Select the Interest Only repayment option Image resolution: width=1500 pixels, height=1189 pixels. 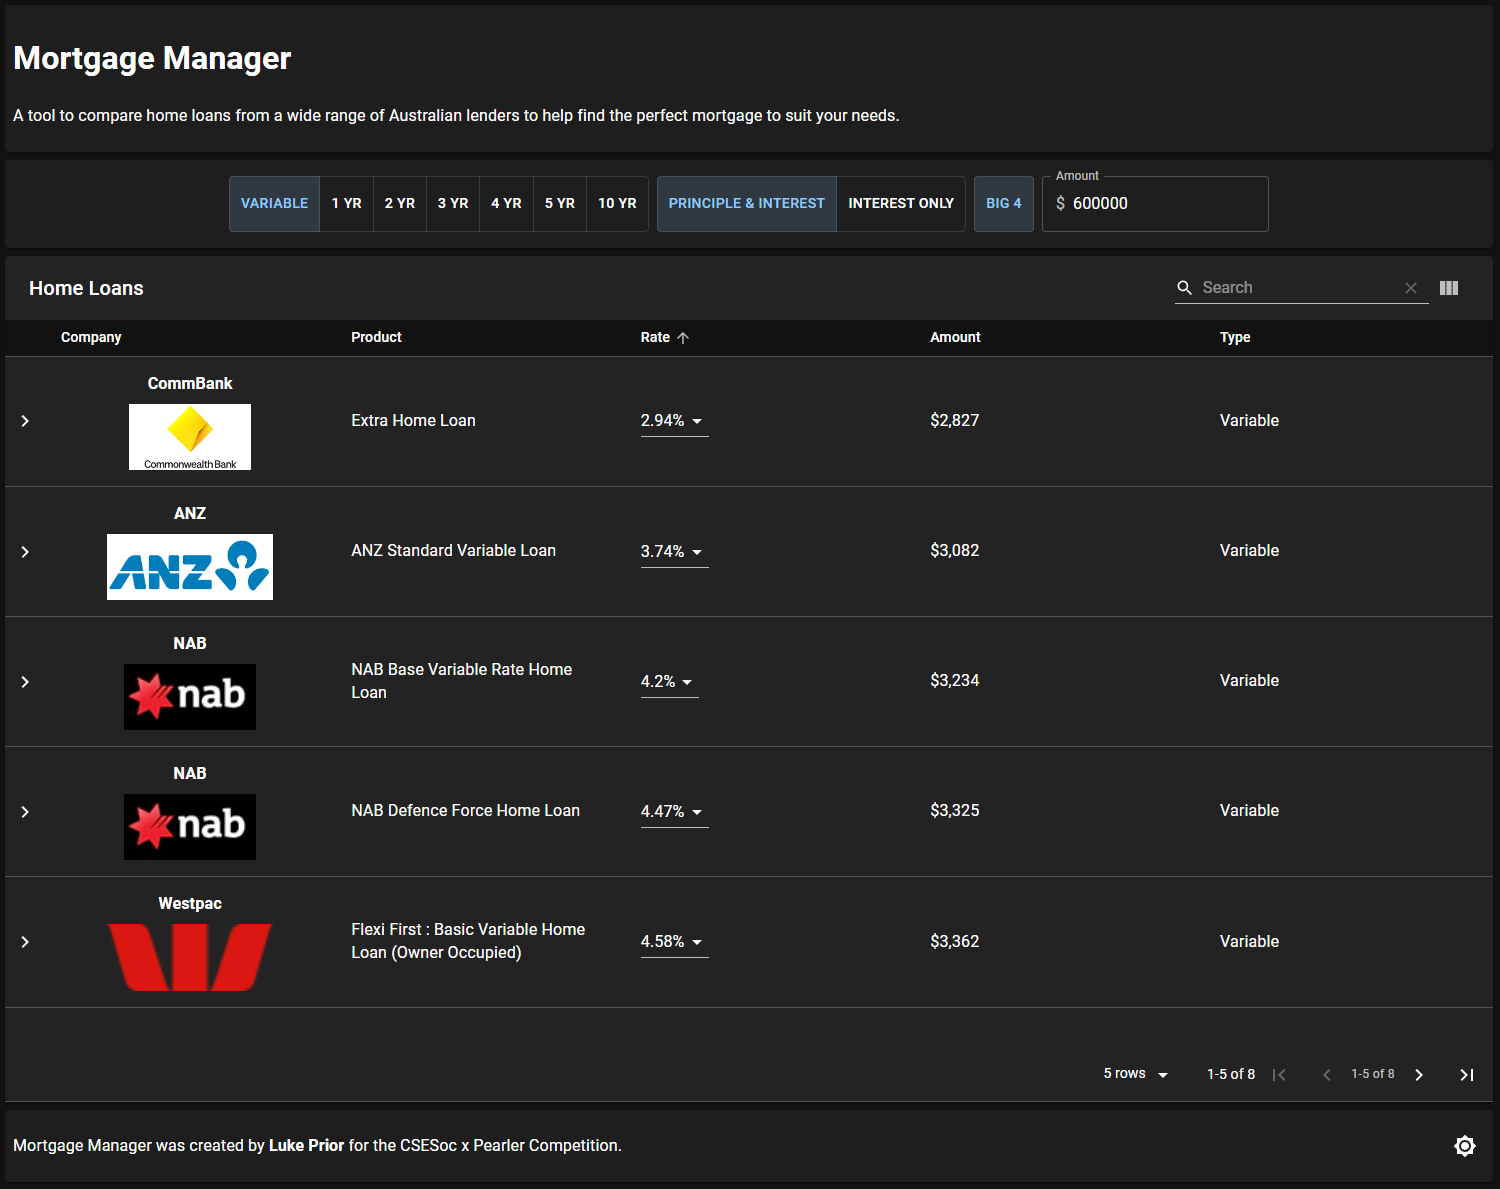[x=900, y=204]
